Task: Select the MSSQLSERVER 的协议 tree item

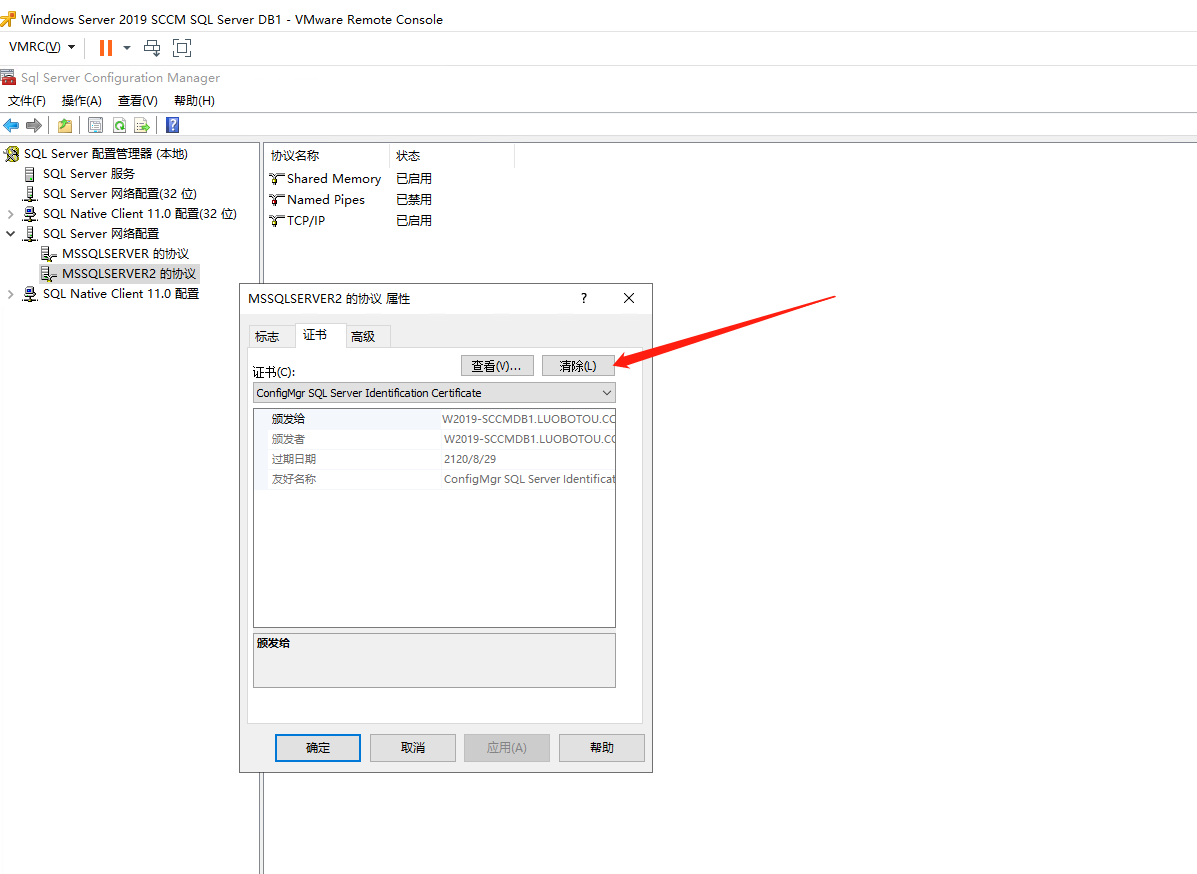Action: coord(125,253)
